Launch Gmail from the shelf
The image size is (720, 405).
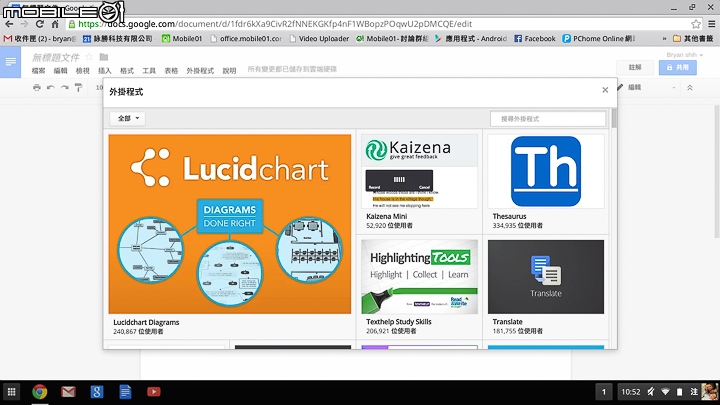pyautogui.click(x=68, y=392)
